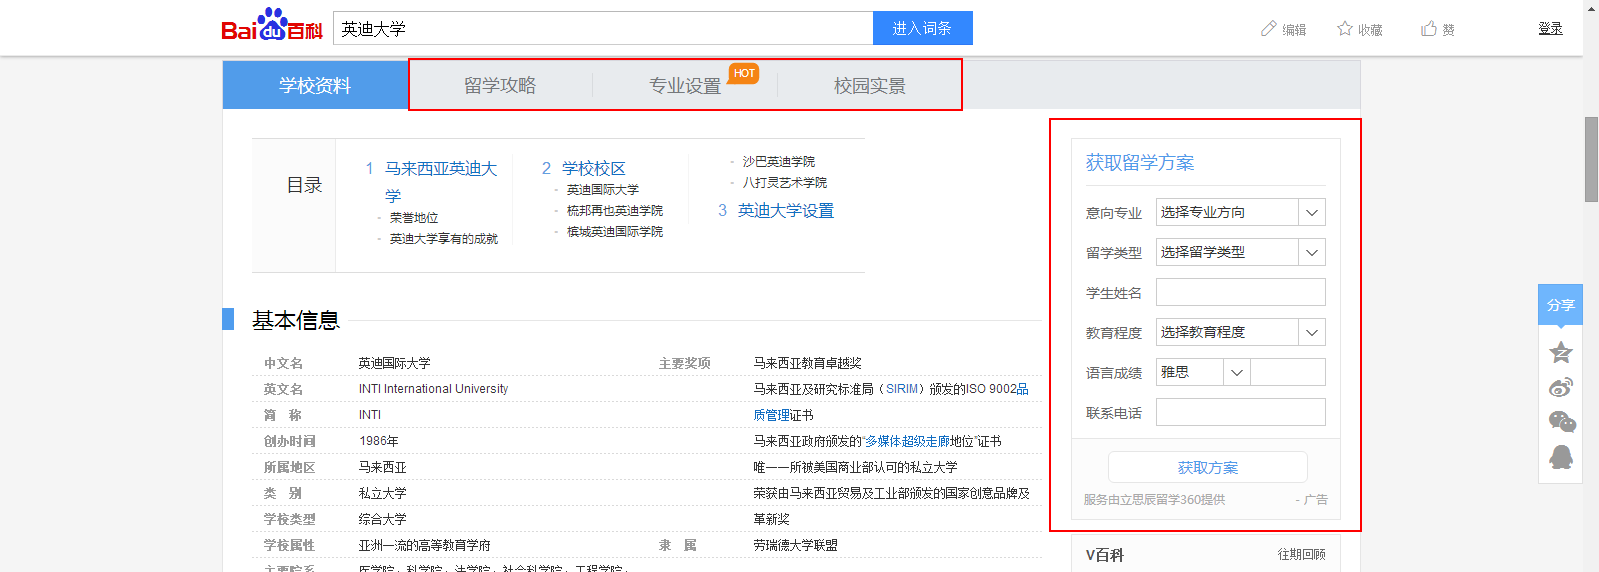Image resolution: width=1599 pixels, height=572 pixels.
Task: Share to WeChat icon
Action: tap(1561, 422)
